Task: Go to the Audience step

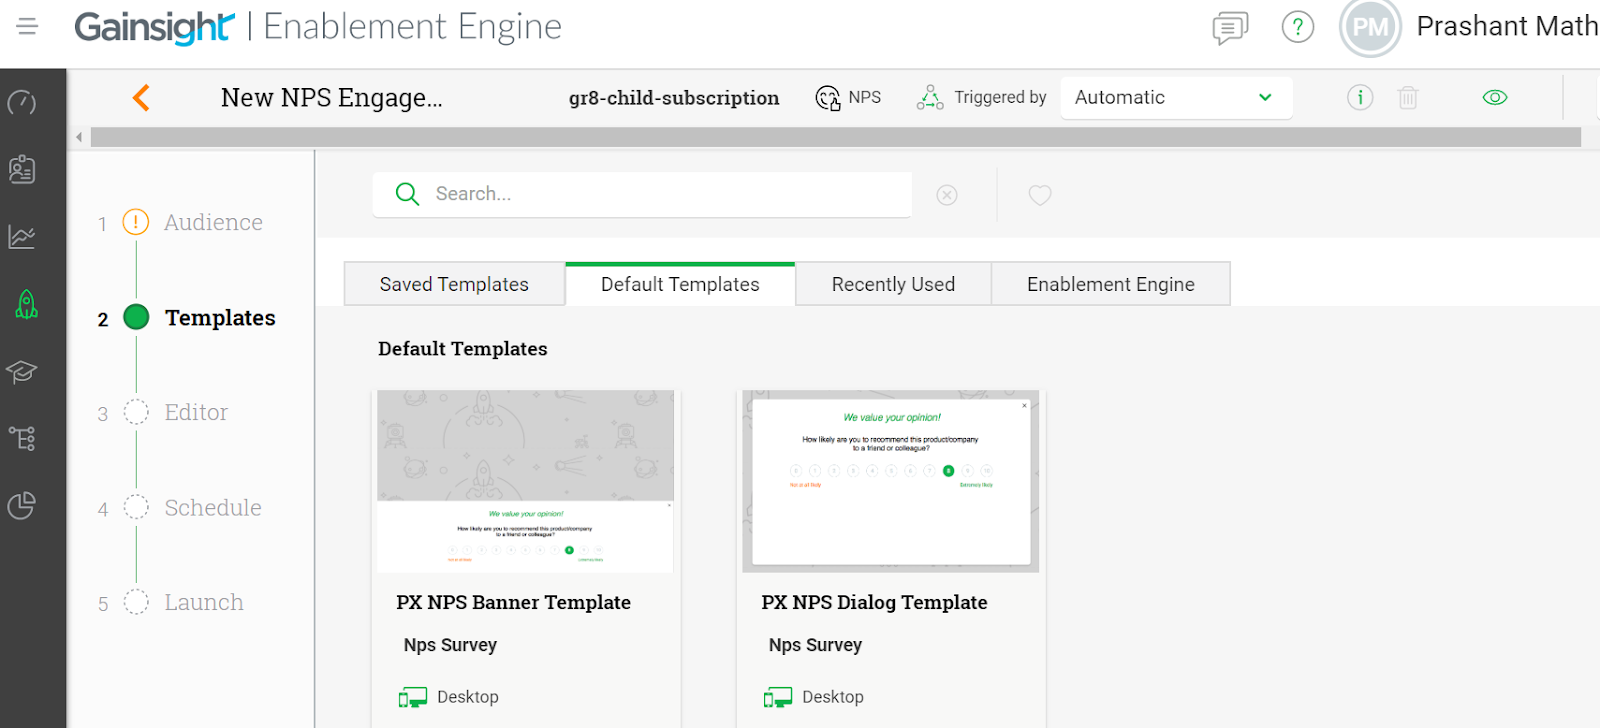Action: pos(213,222)
